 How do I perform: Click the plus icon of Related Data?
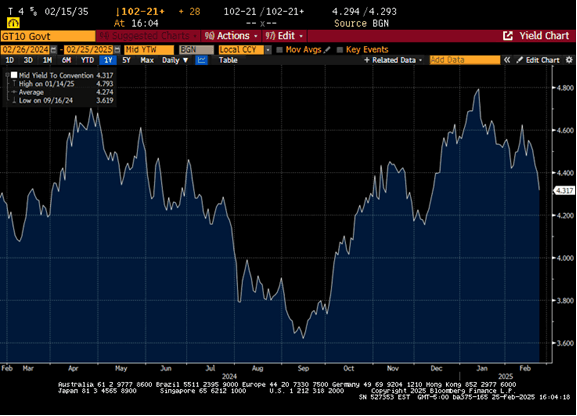tap(367, 60)
